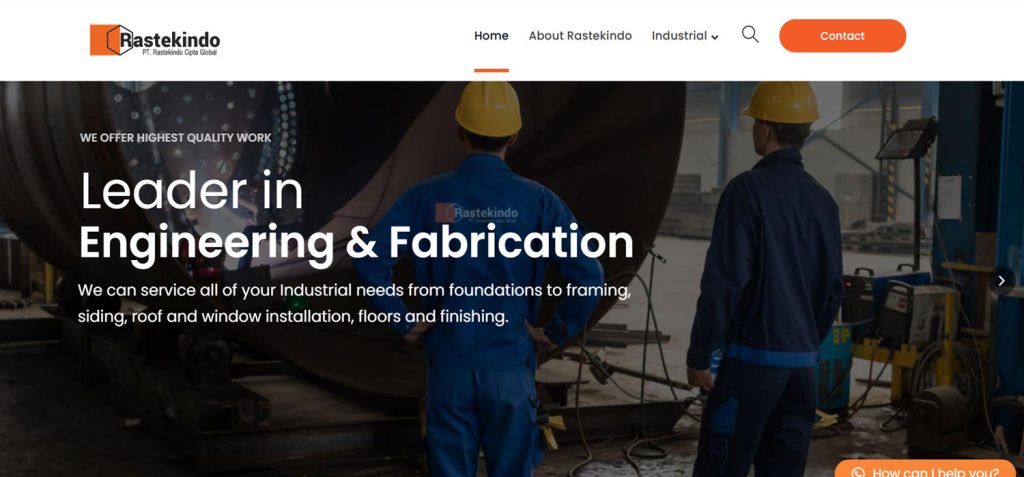Screen dimensions: 1024x477
Task: Click the orange Contact button
Action: click(842, 36)
